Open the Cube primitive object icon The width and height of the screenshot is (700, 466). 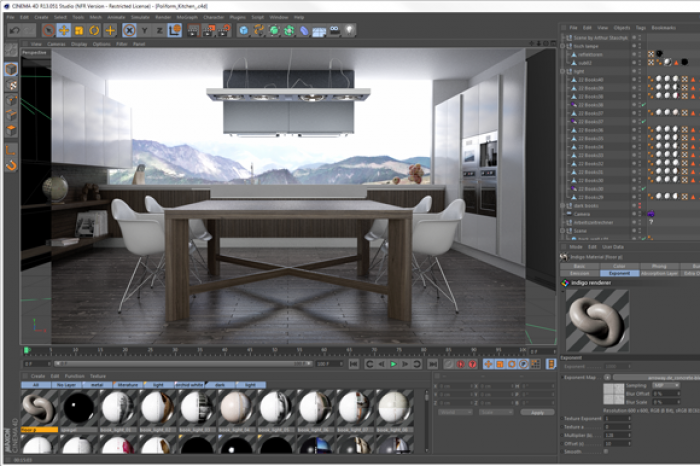tap(242, 30)
